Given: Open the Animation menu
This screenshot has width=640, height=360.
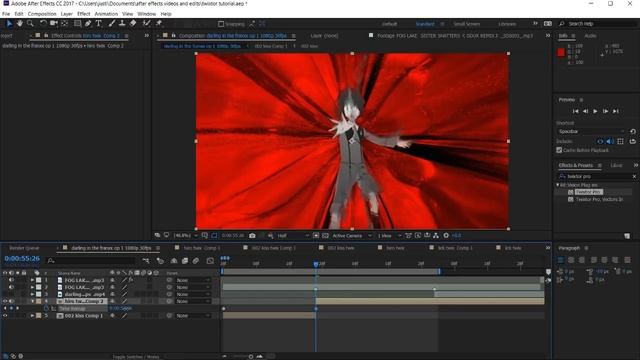Looking at the screenshot, I should click(106, 14).
